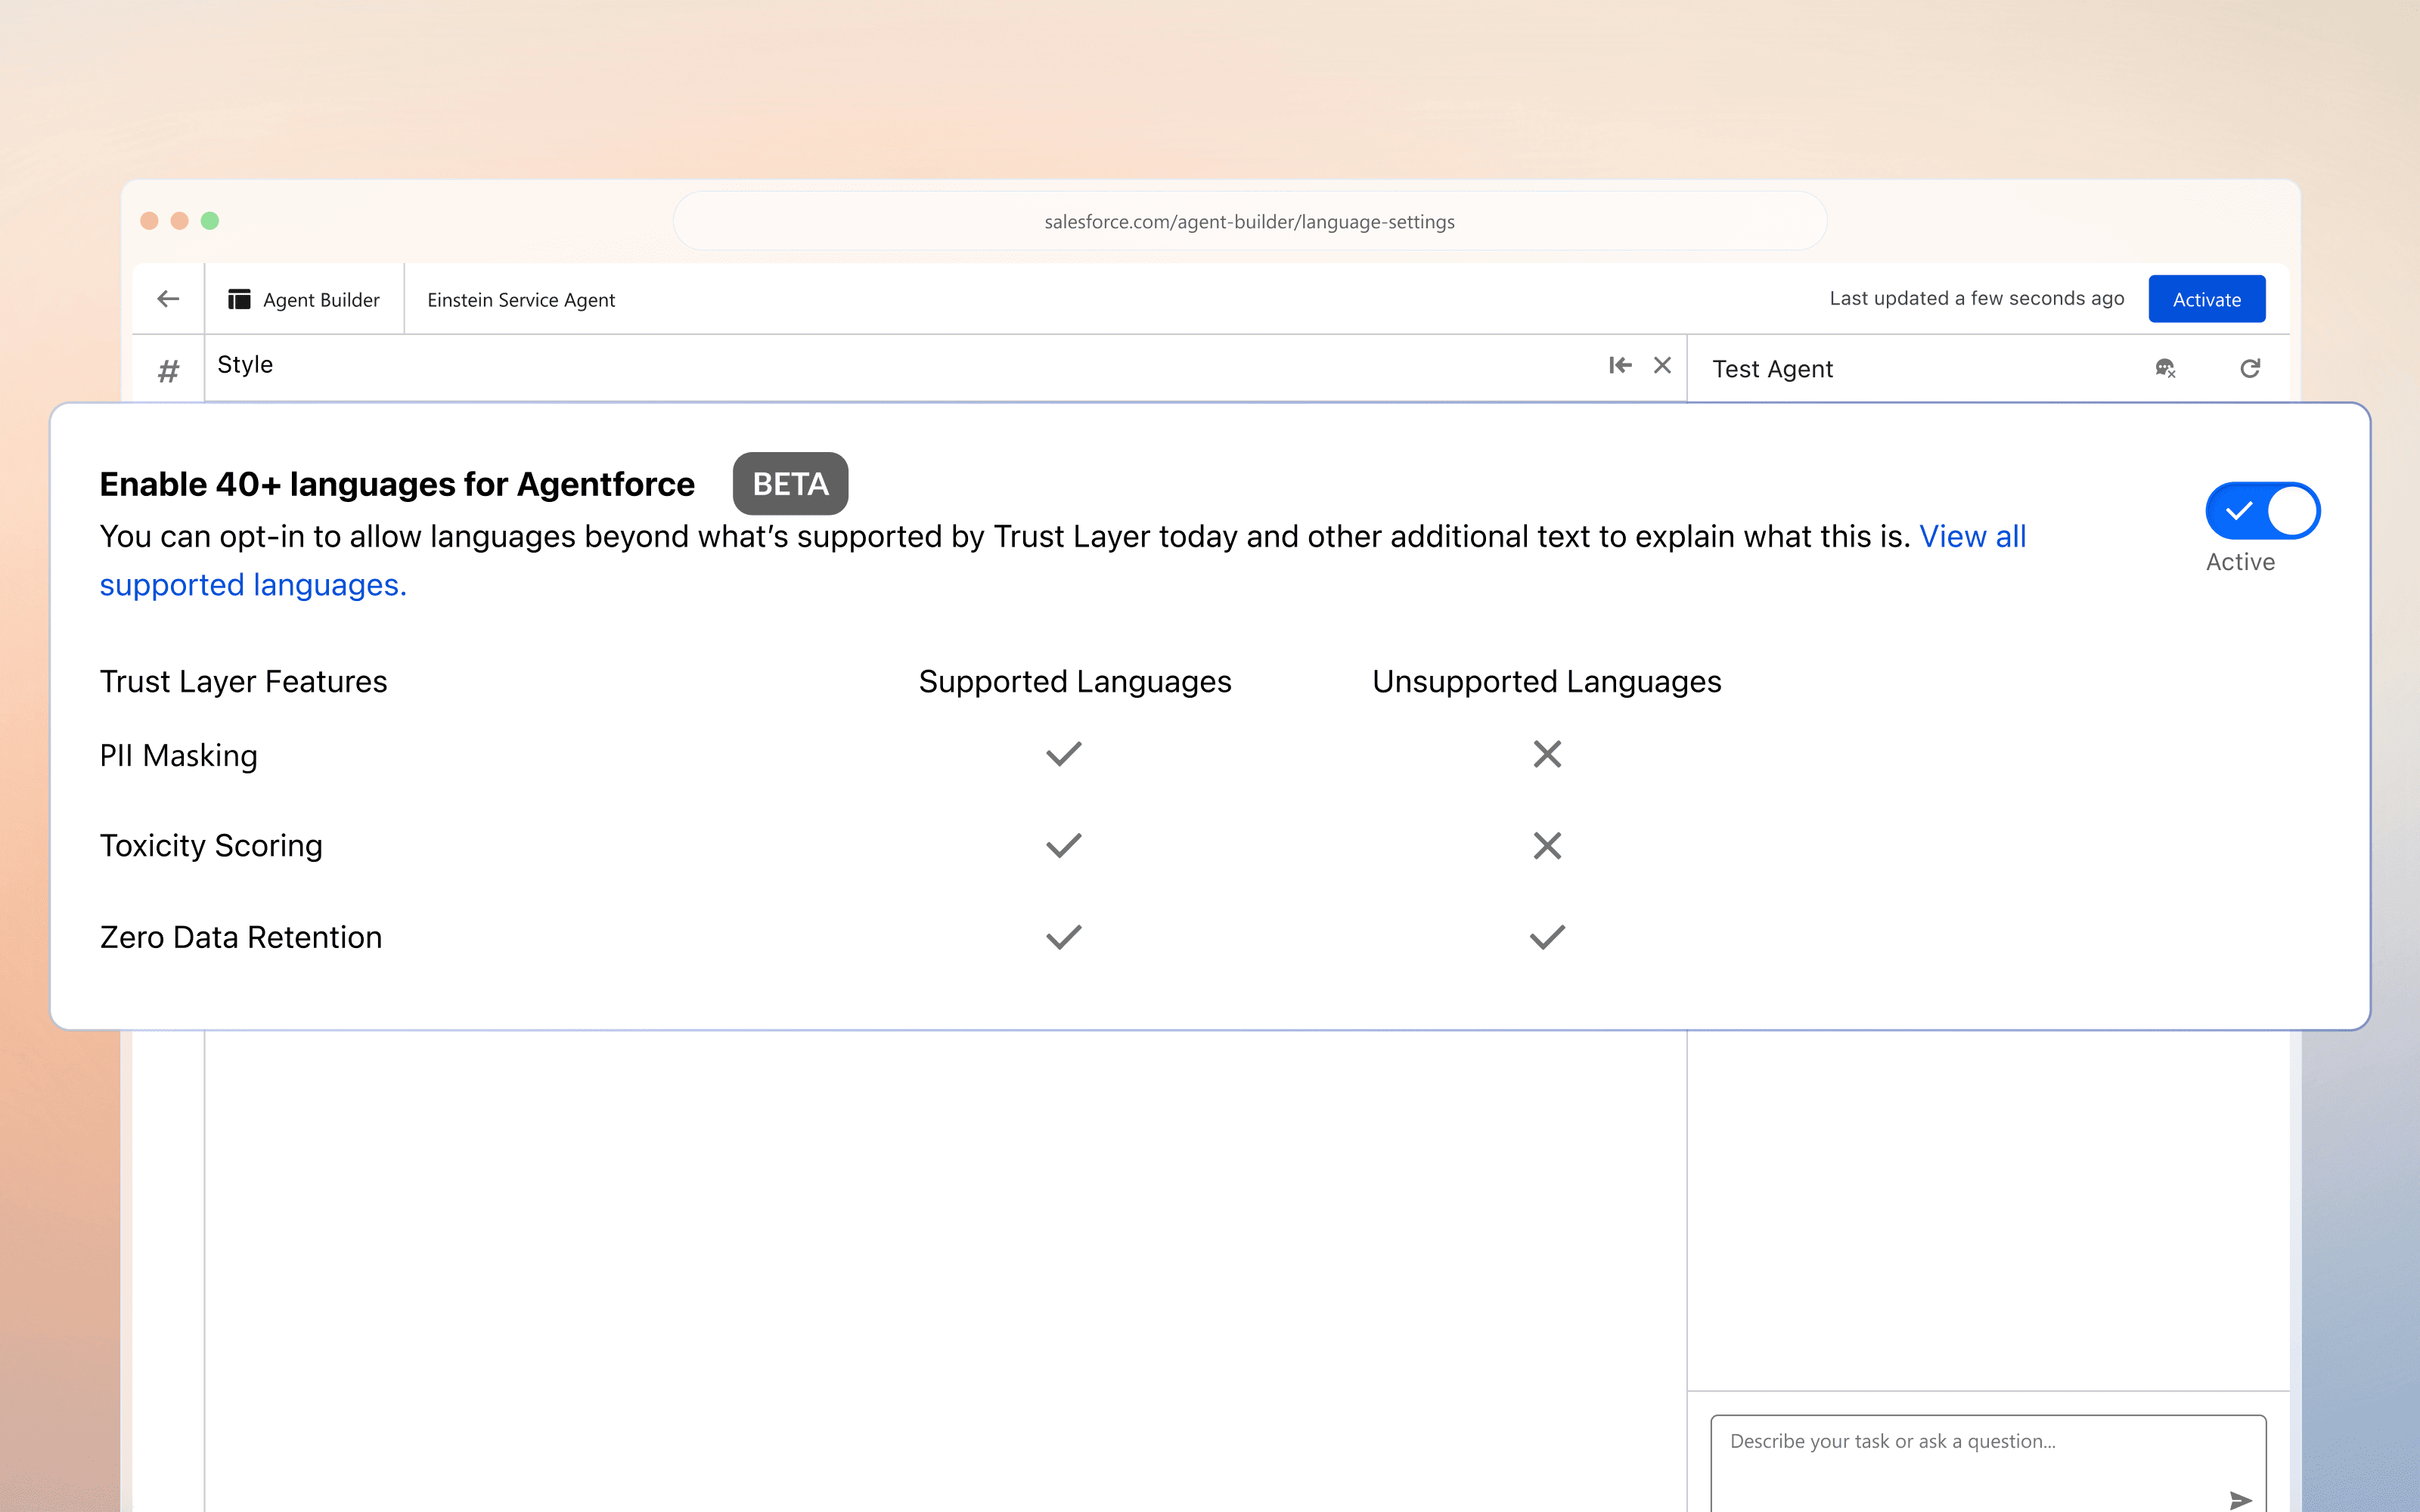The width and height of the screenshot is (2420, 1512).
Task: Maximize the window with the green dot
Action: [209, 220]
